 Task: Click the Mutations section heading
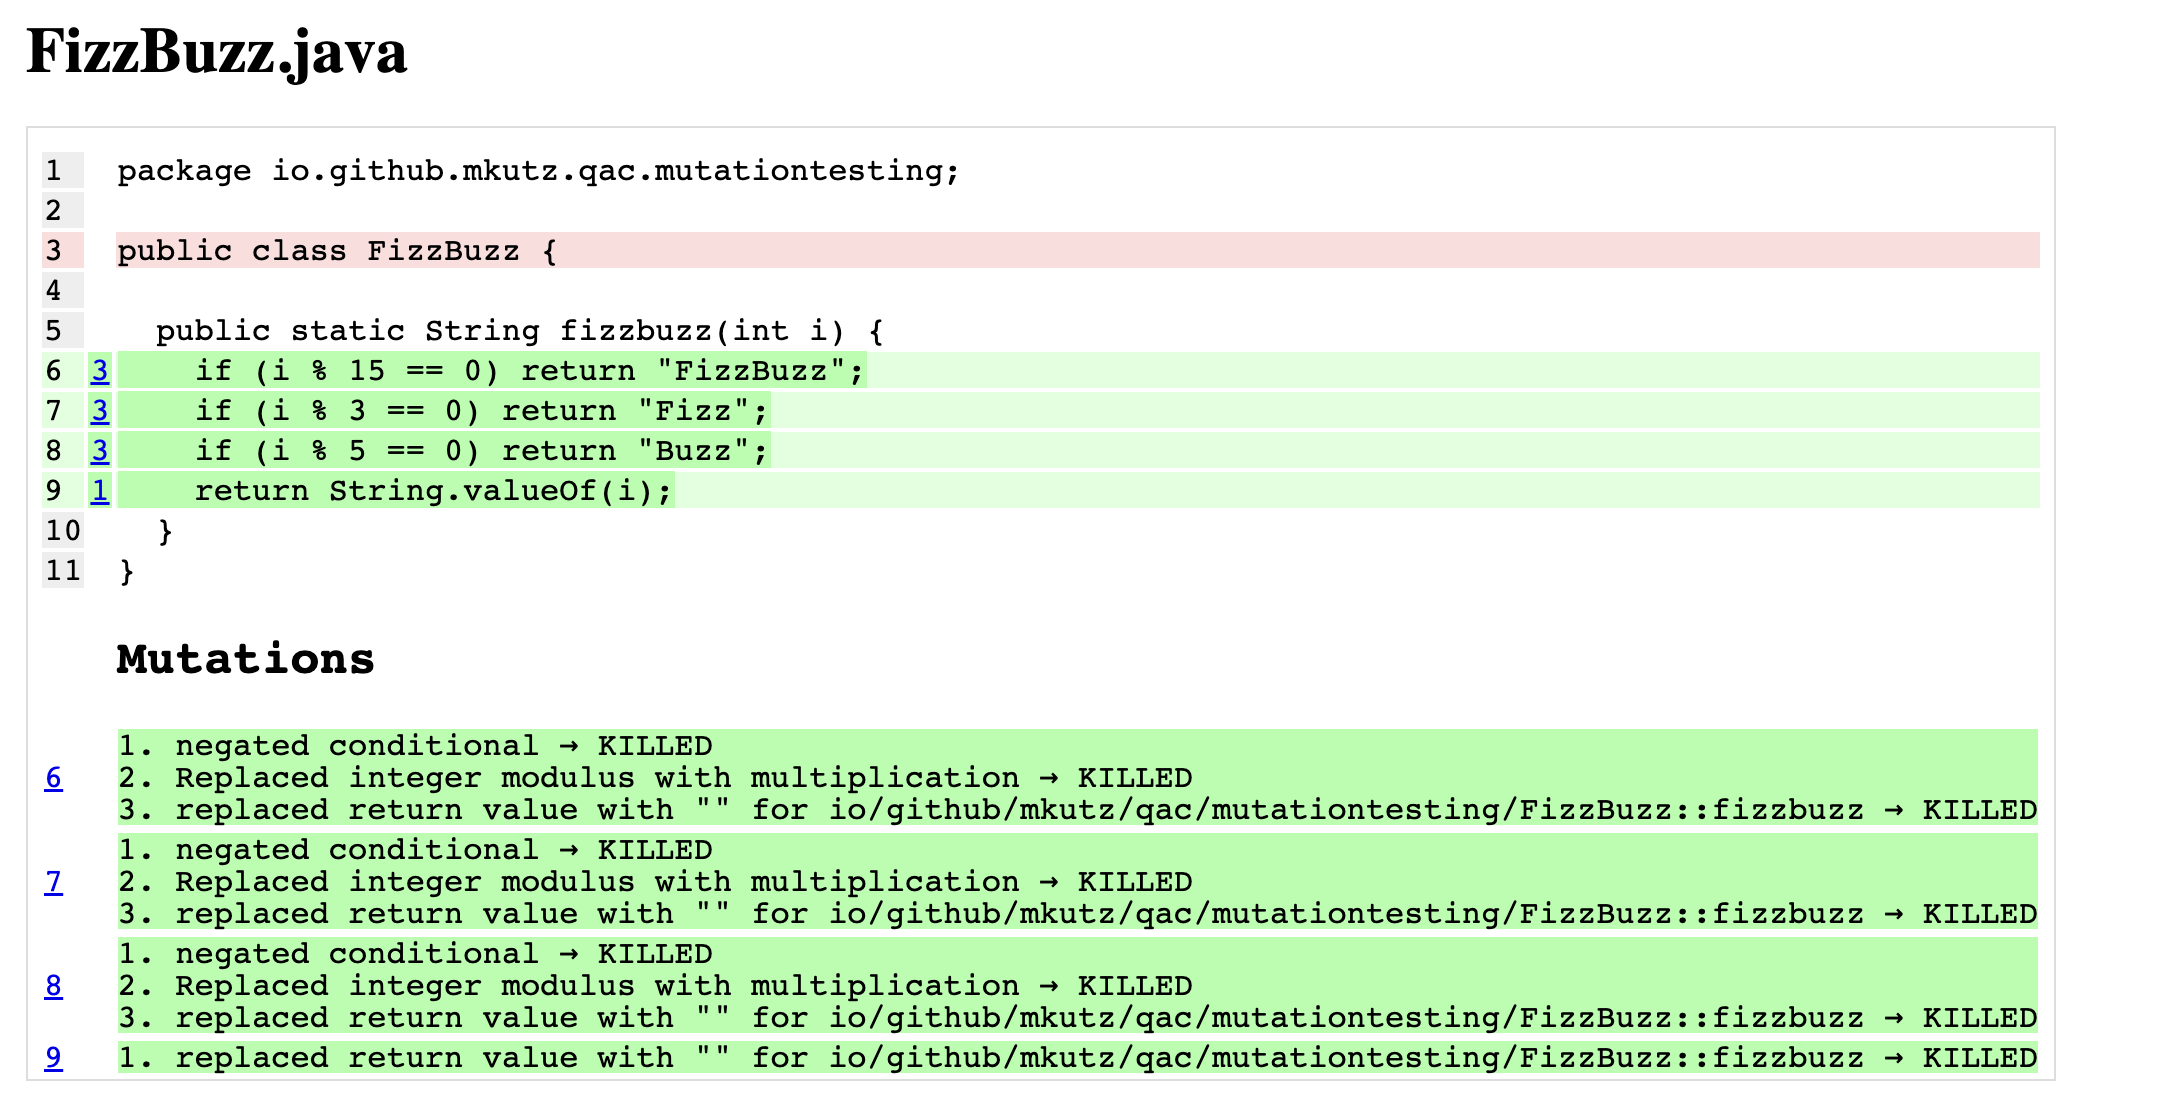(x=245, y=659)
